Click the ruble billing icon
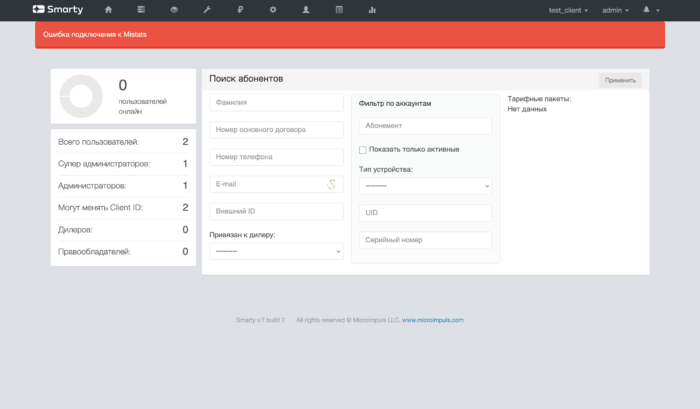 [240, 10]
